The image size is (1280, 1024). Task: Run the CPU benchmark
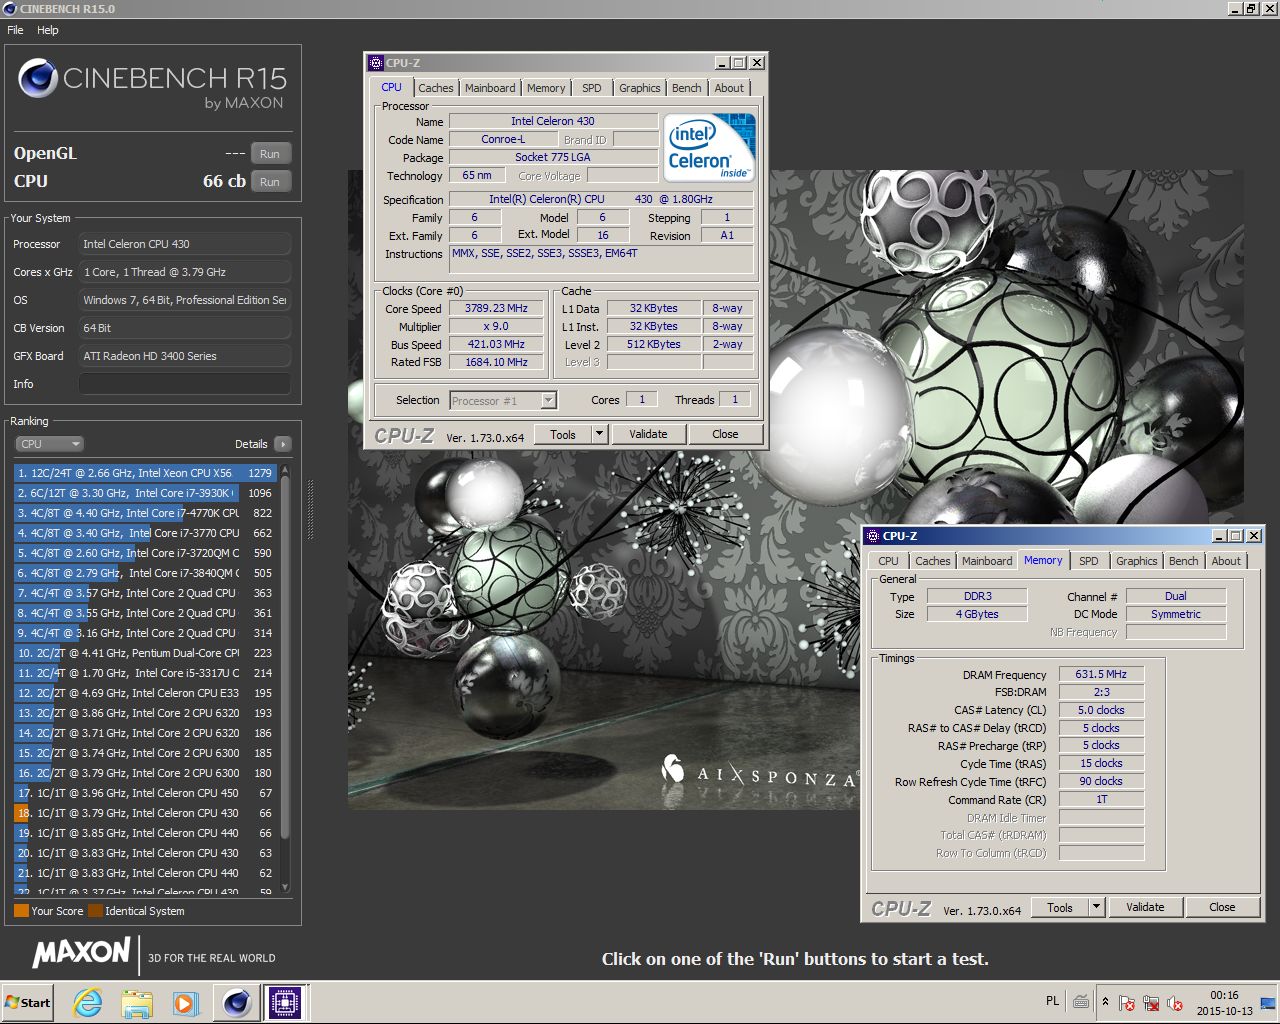coord(270,182)
